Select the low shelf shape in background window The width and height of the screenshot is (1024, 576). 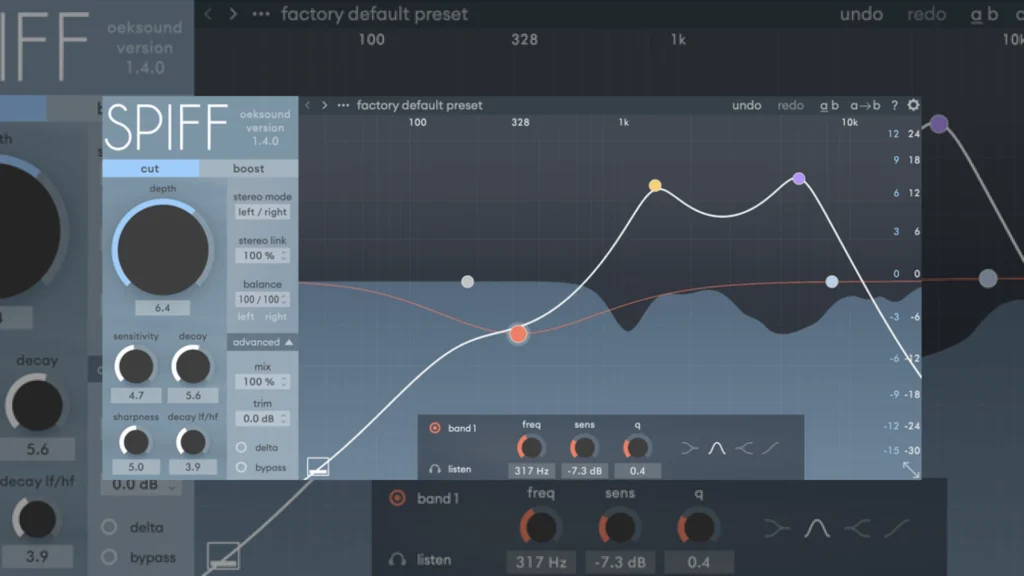tap(777, 528)
